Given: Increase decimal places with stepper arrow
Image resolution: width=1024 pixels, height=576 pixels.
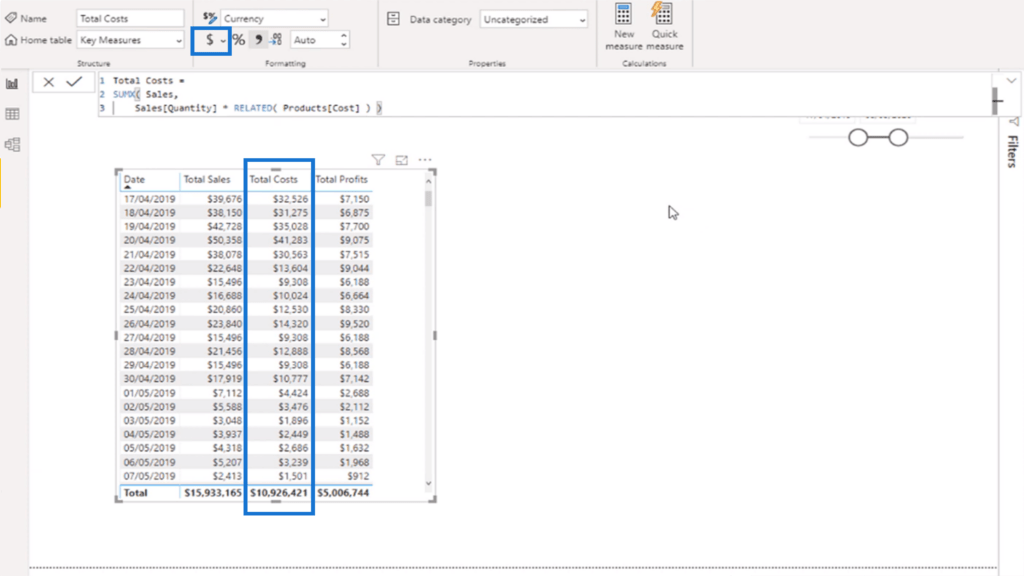Looking at the screenshot, I should tap(344, 36).
